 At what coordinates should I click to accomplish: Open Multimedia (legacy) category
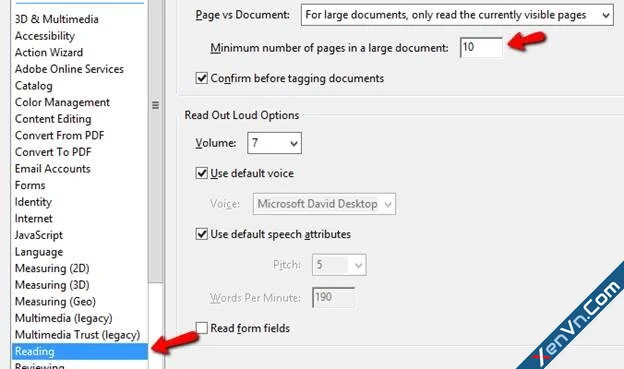(64, 318)
